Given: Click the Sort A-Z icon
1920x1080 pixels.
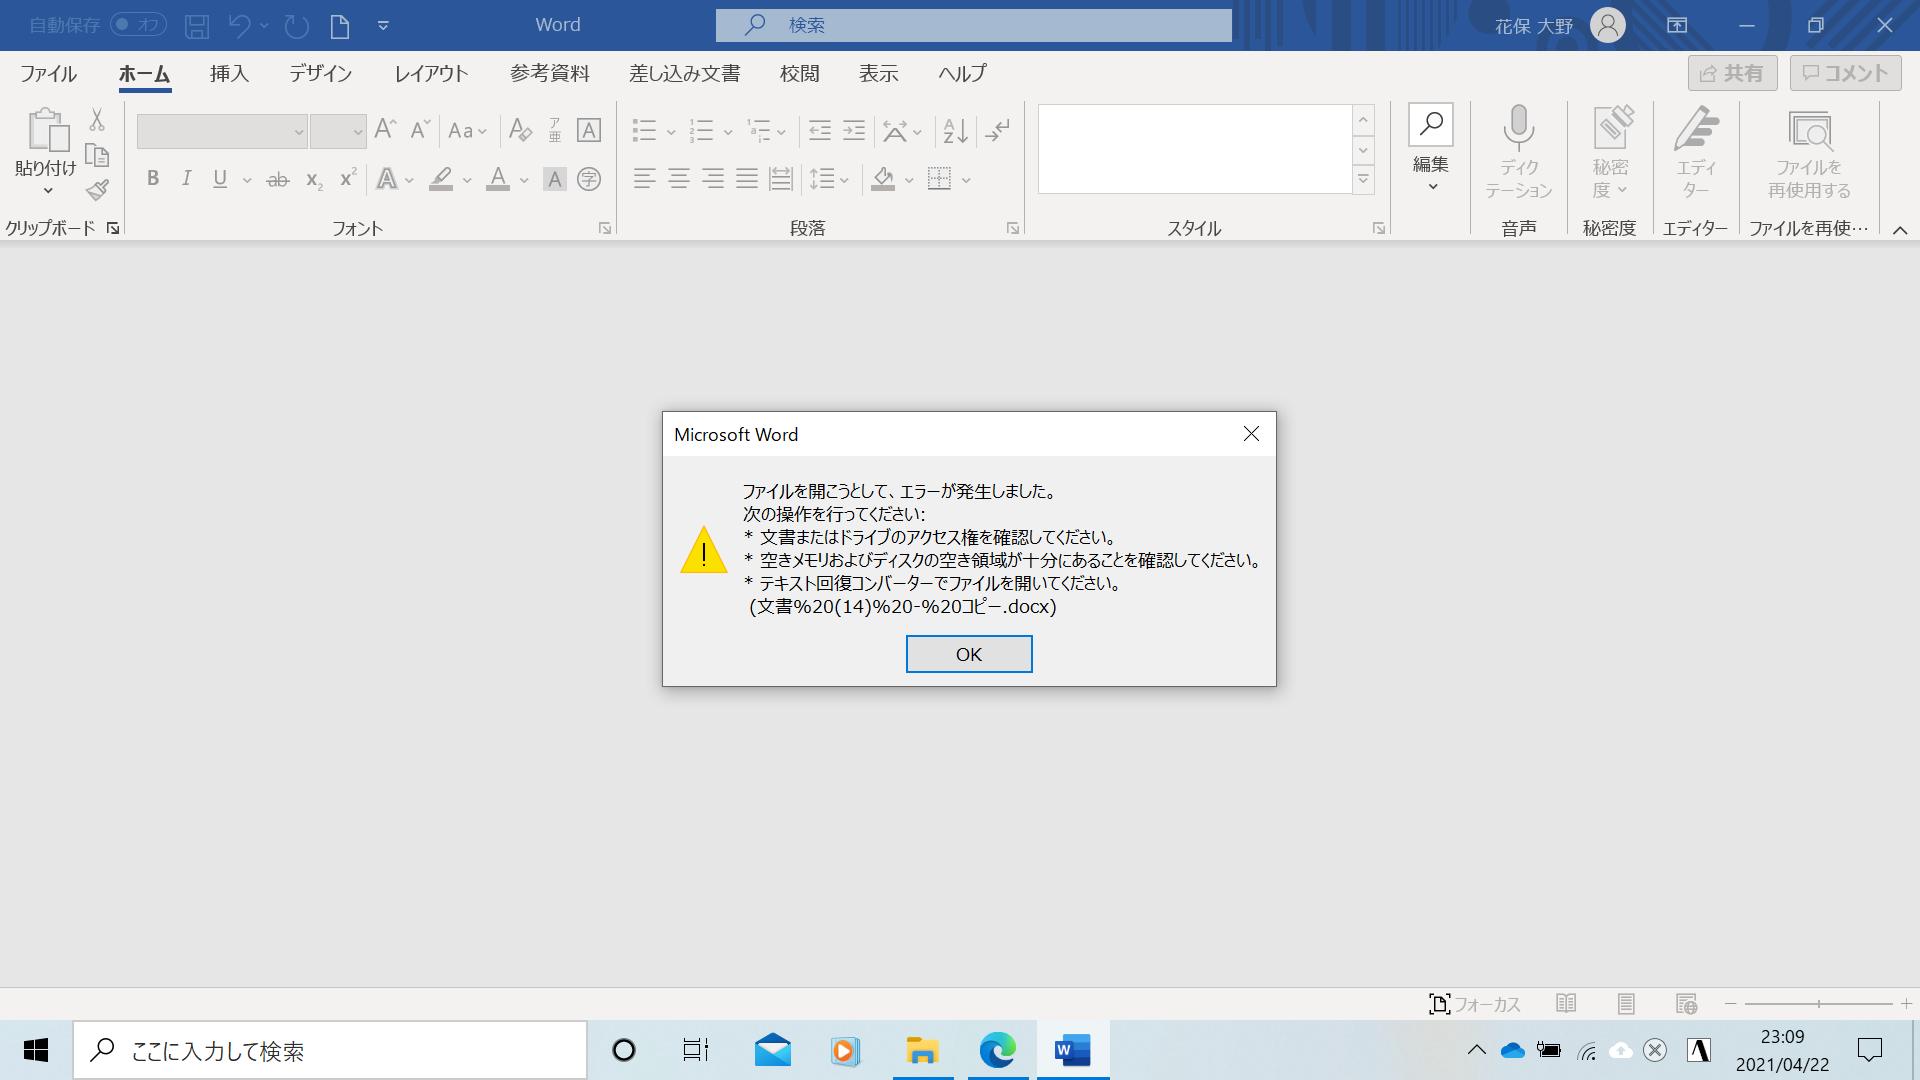Looking at the screenshot, I should coord(956,131).
